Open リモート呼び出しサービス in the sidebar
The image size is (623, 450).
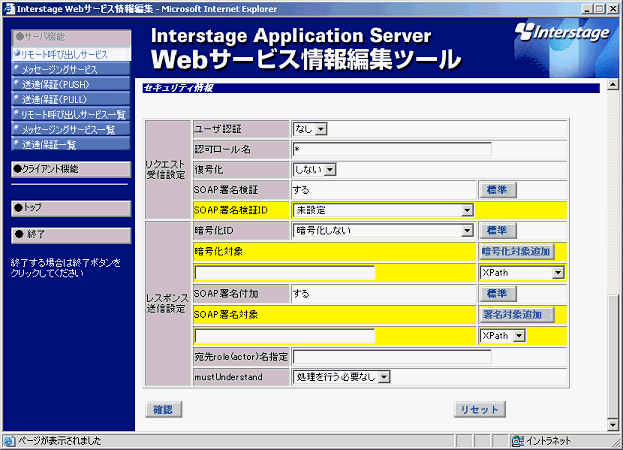[71, 54]
